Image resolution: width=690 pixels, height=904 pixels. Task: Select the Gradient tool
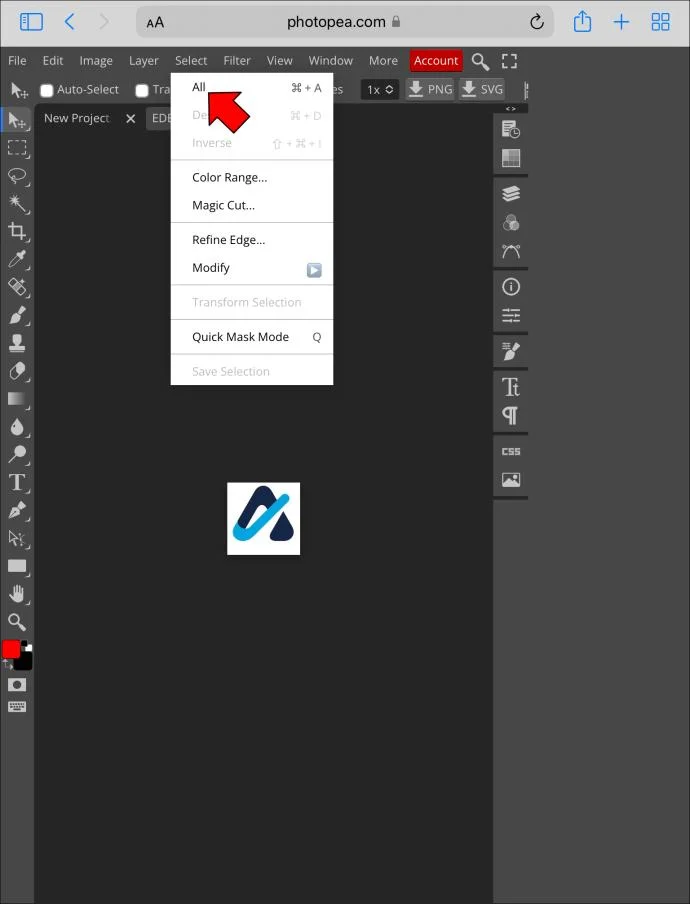click(17, 398)
